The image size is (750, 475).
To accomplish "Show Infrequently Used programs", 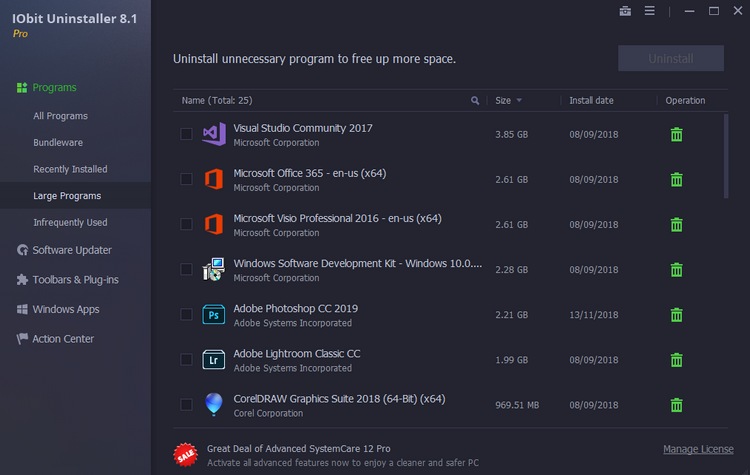I will coord(70,222).
